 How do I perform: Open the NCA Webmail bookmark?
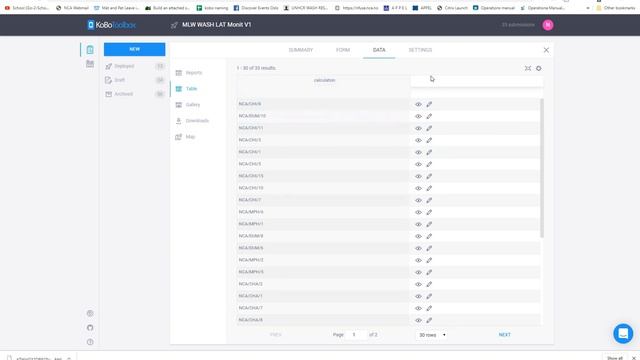click(x=72, y=8)
